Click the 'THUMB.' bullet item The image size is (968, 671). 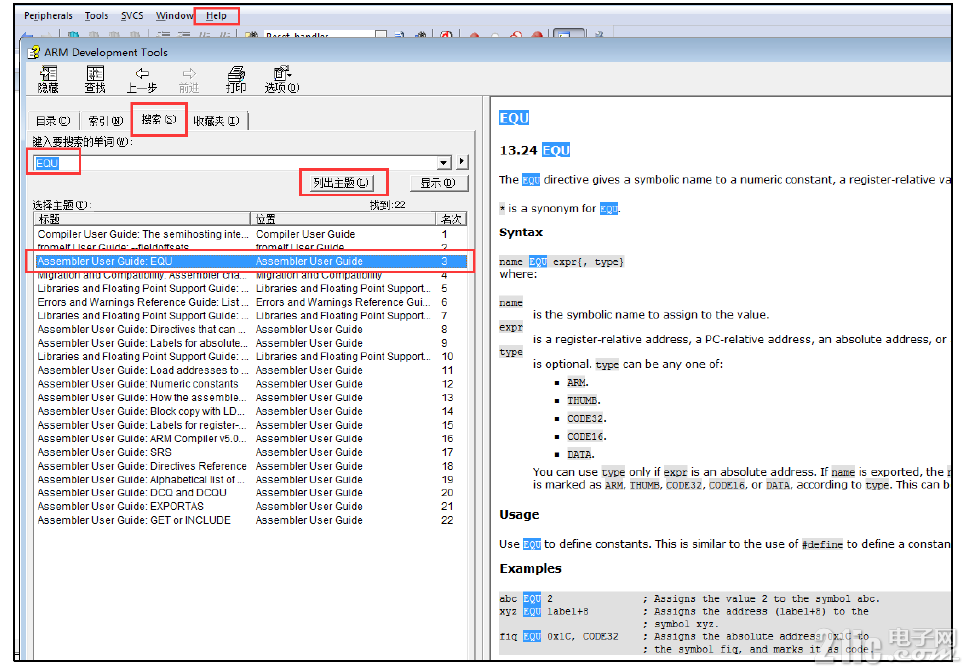click(584, 401)
